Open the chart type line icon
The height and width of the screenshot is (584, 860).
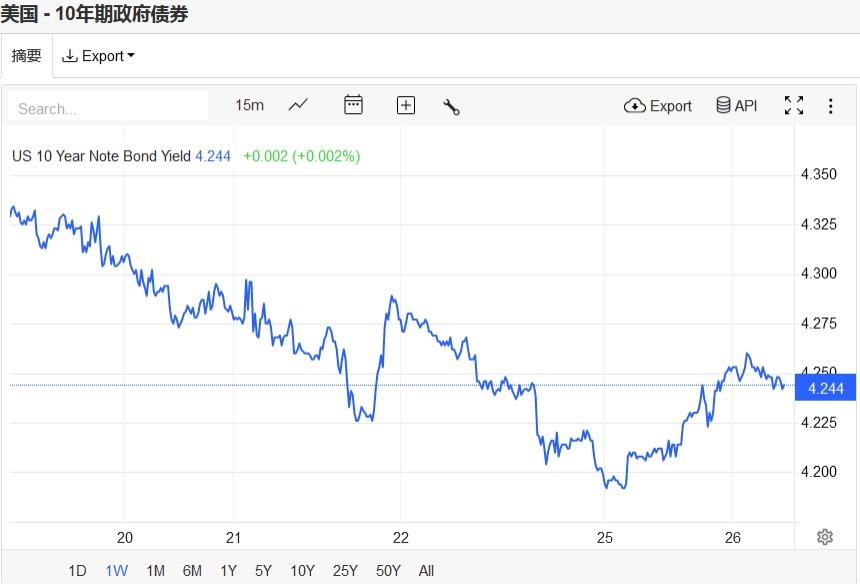298,105
